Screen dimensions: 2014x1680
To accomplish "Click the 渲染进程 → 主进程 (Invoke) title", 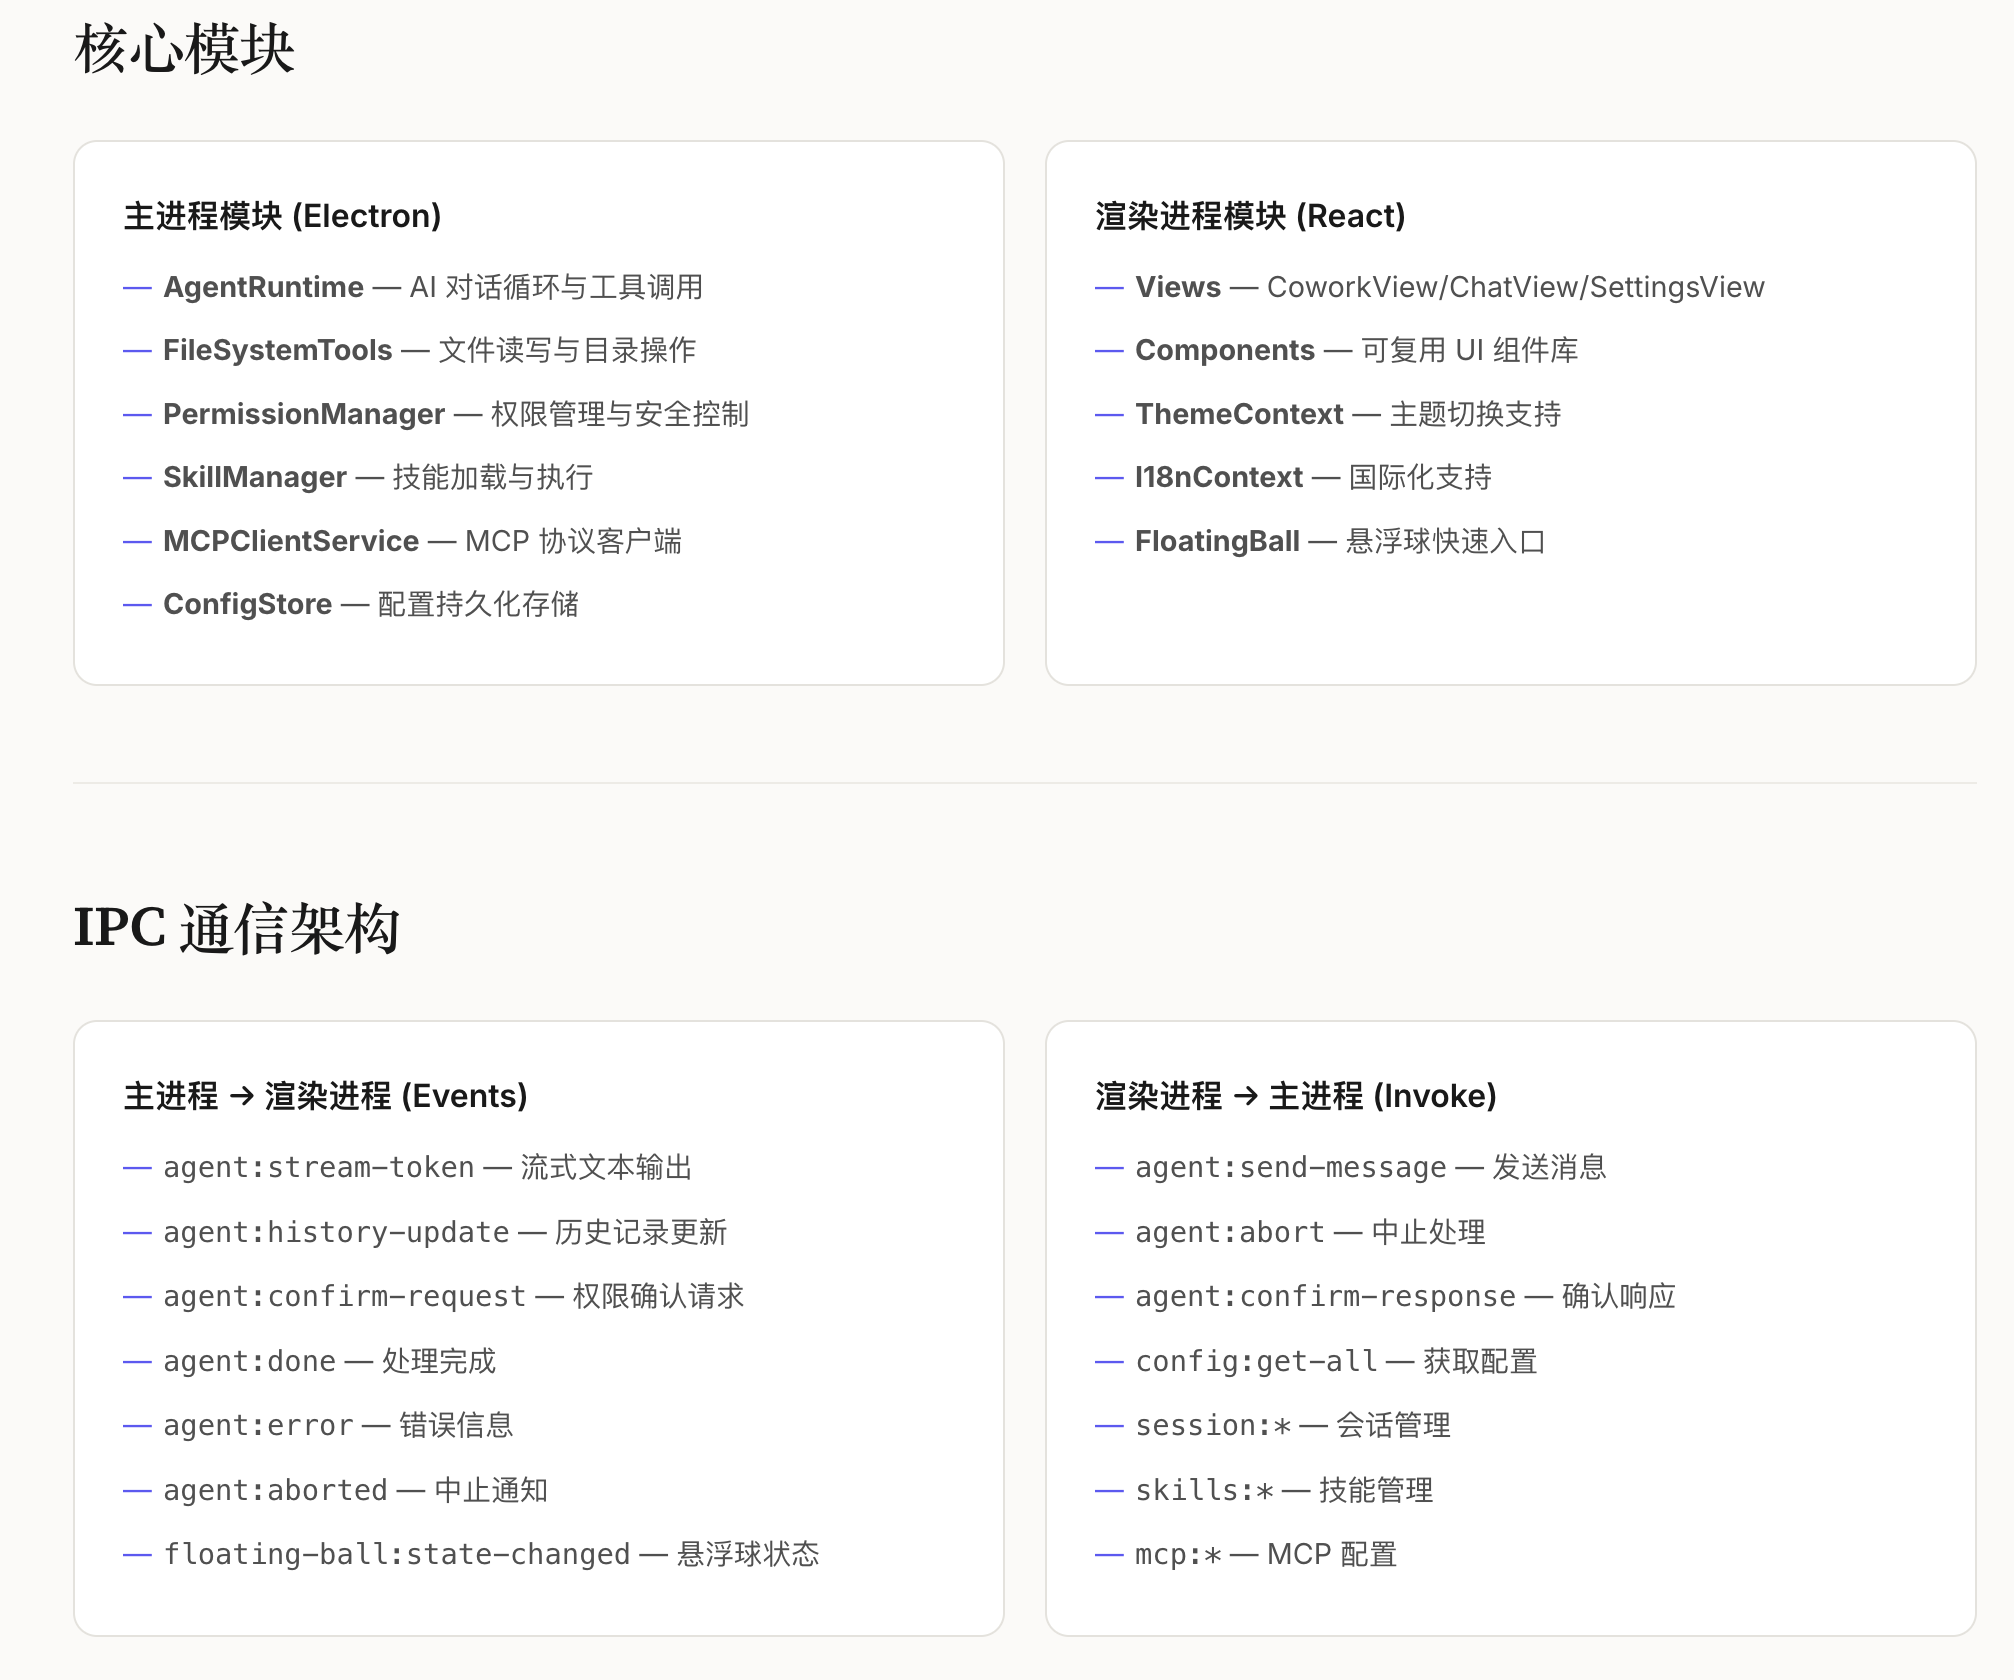I will point(1295,1096).
